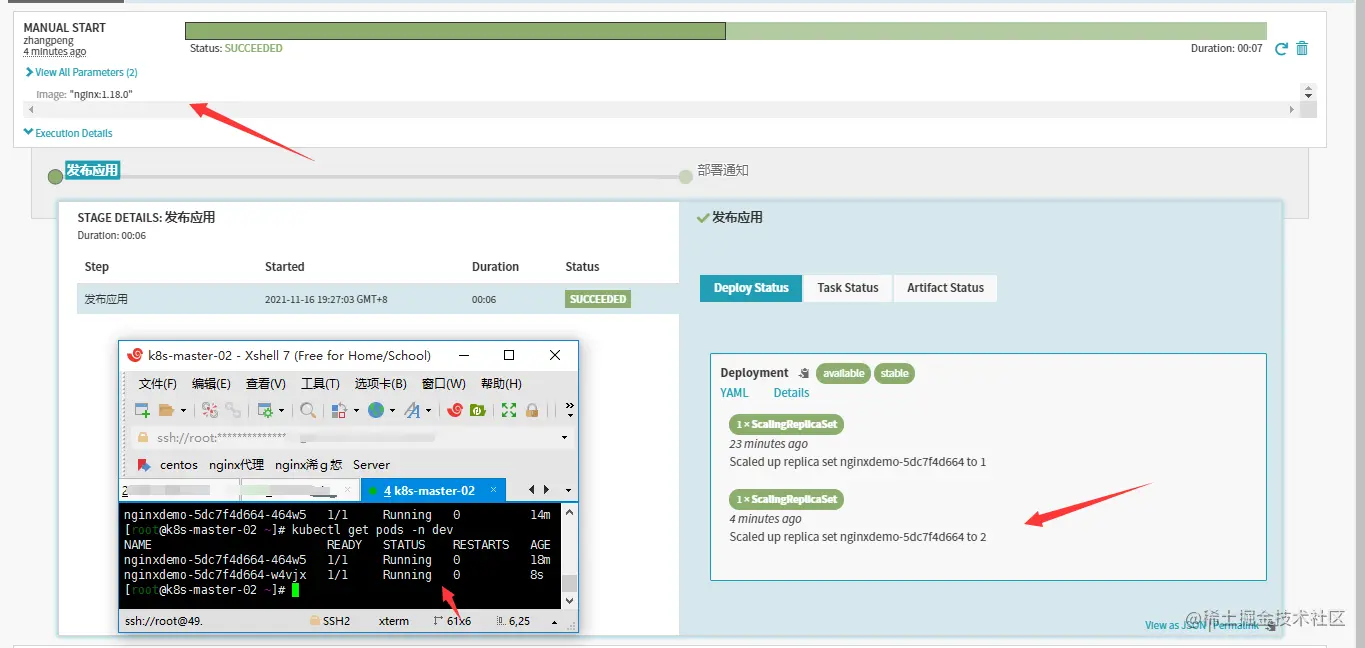The width and height of the screenshot is (1365, 648).
Task: Click the parameters box up scroll arrow
Action: [1307, 89]
